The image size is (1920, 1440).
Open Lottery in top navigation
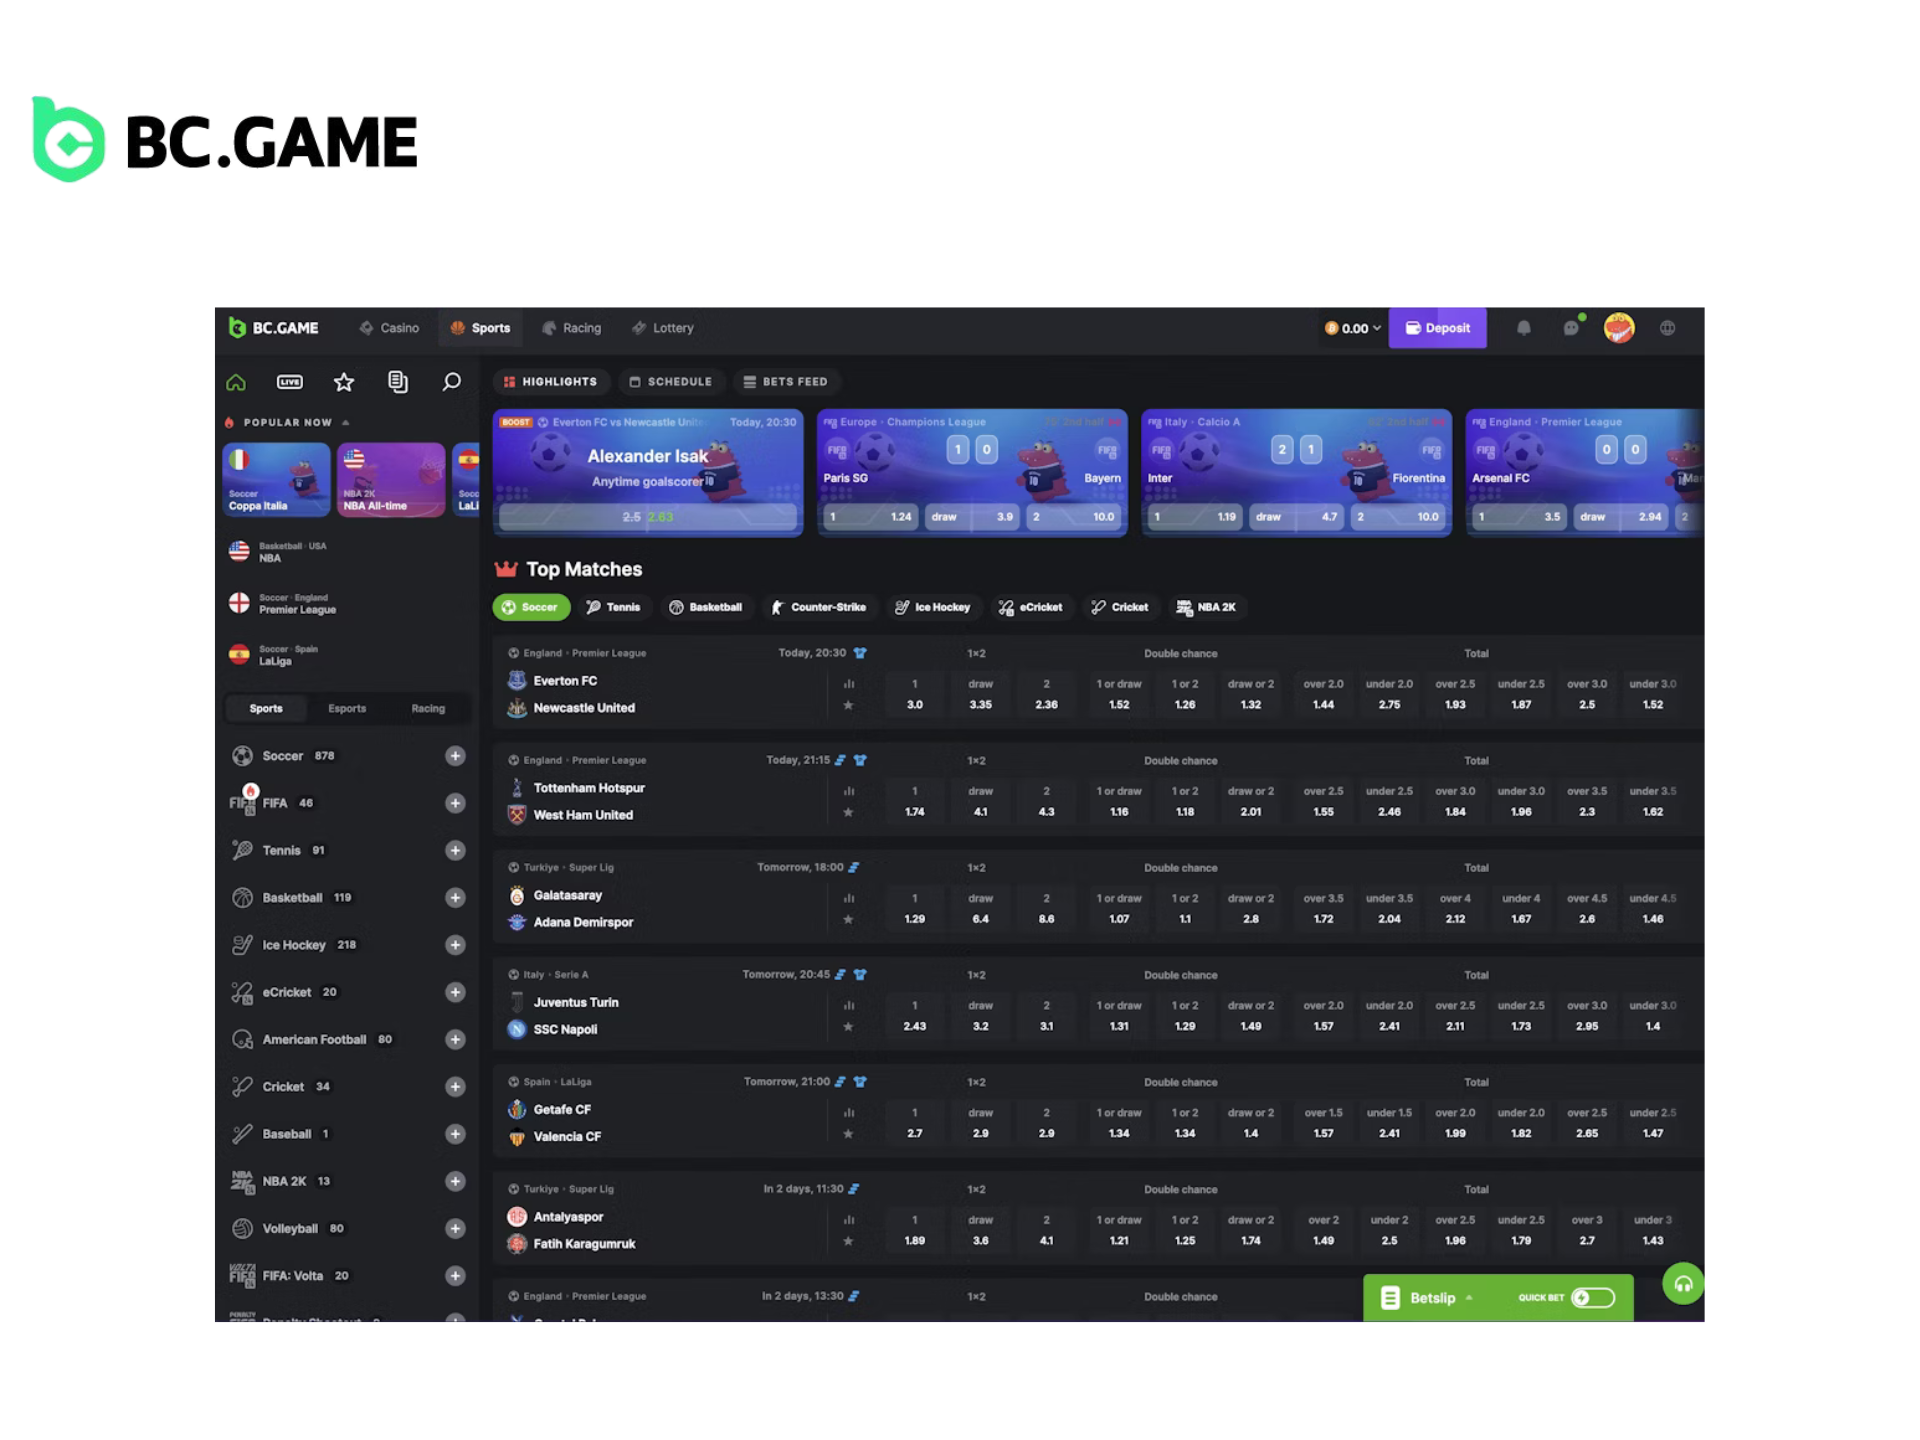[663, 328]
